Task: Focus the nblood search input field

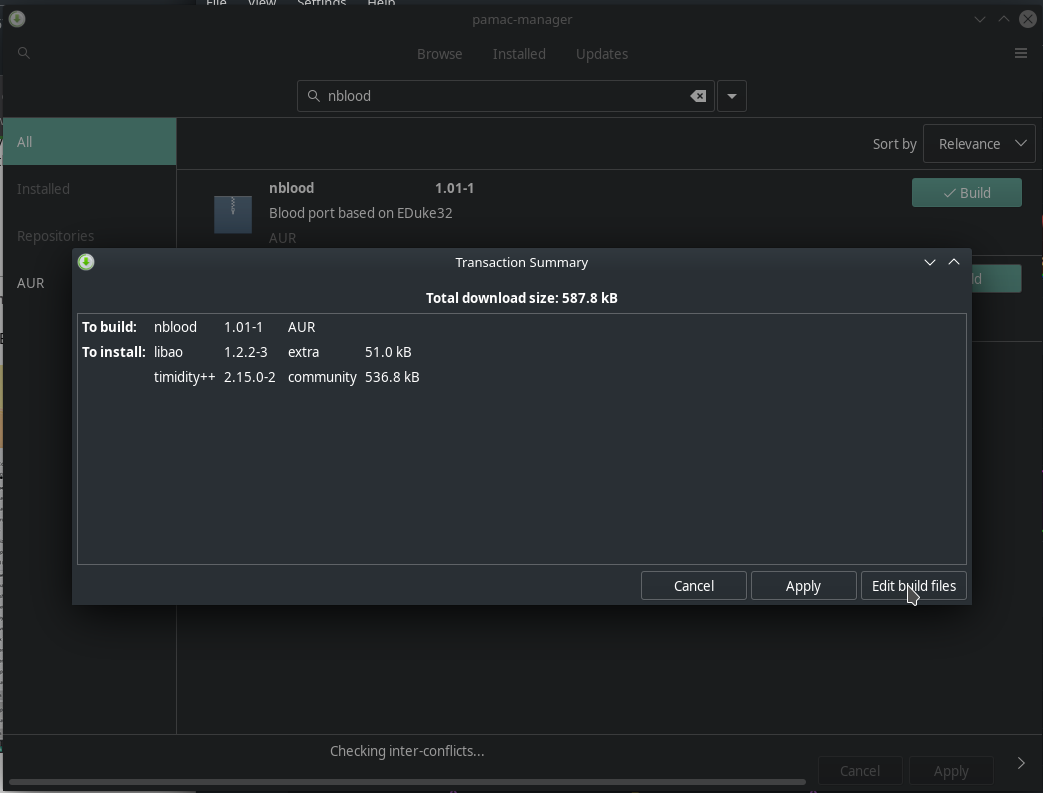Action: (x=506, y=96)
